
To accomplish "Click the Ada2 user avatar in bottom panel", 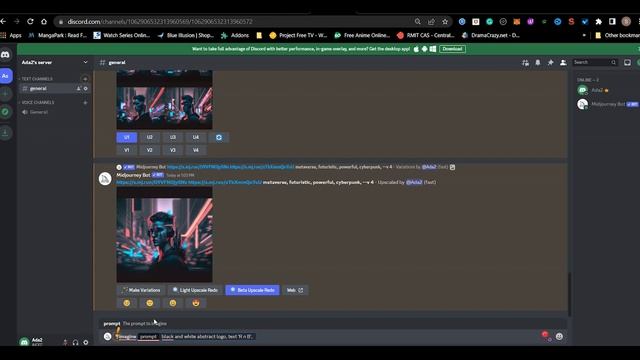I will pyautogui.click(x=24, y=341).
